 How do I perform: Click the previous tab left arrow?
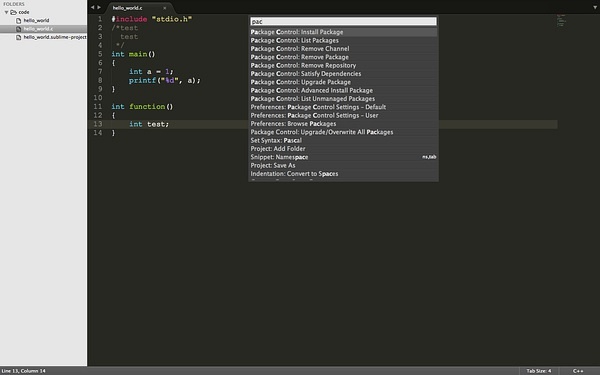pyautogui.click(x=93, y=7)
